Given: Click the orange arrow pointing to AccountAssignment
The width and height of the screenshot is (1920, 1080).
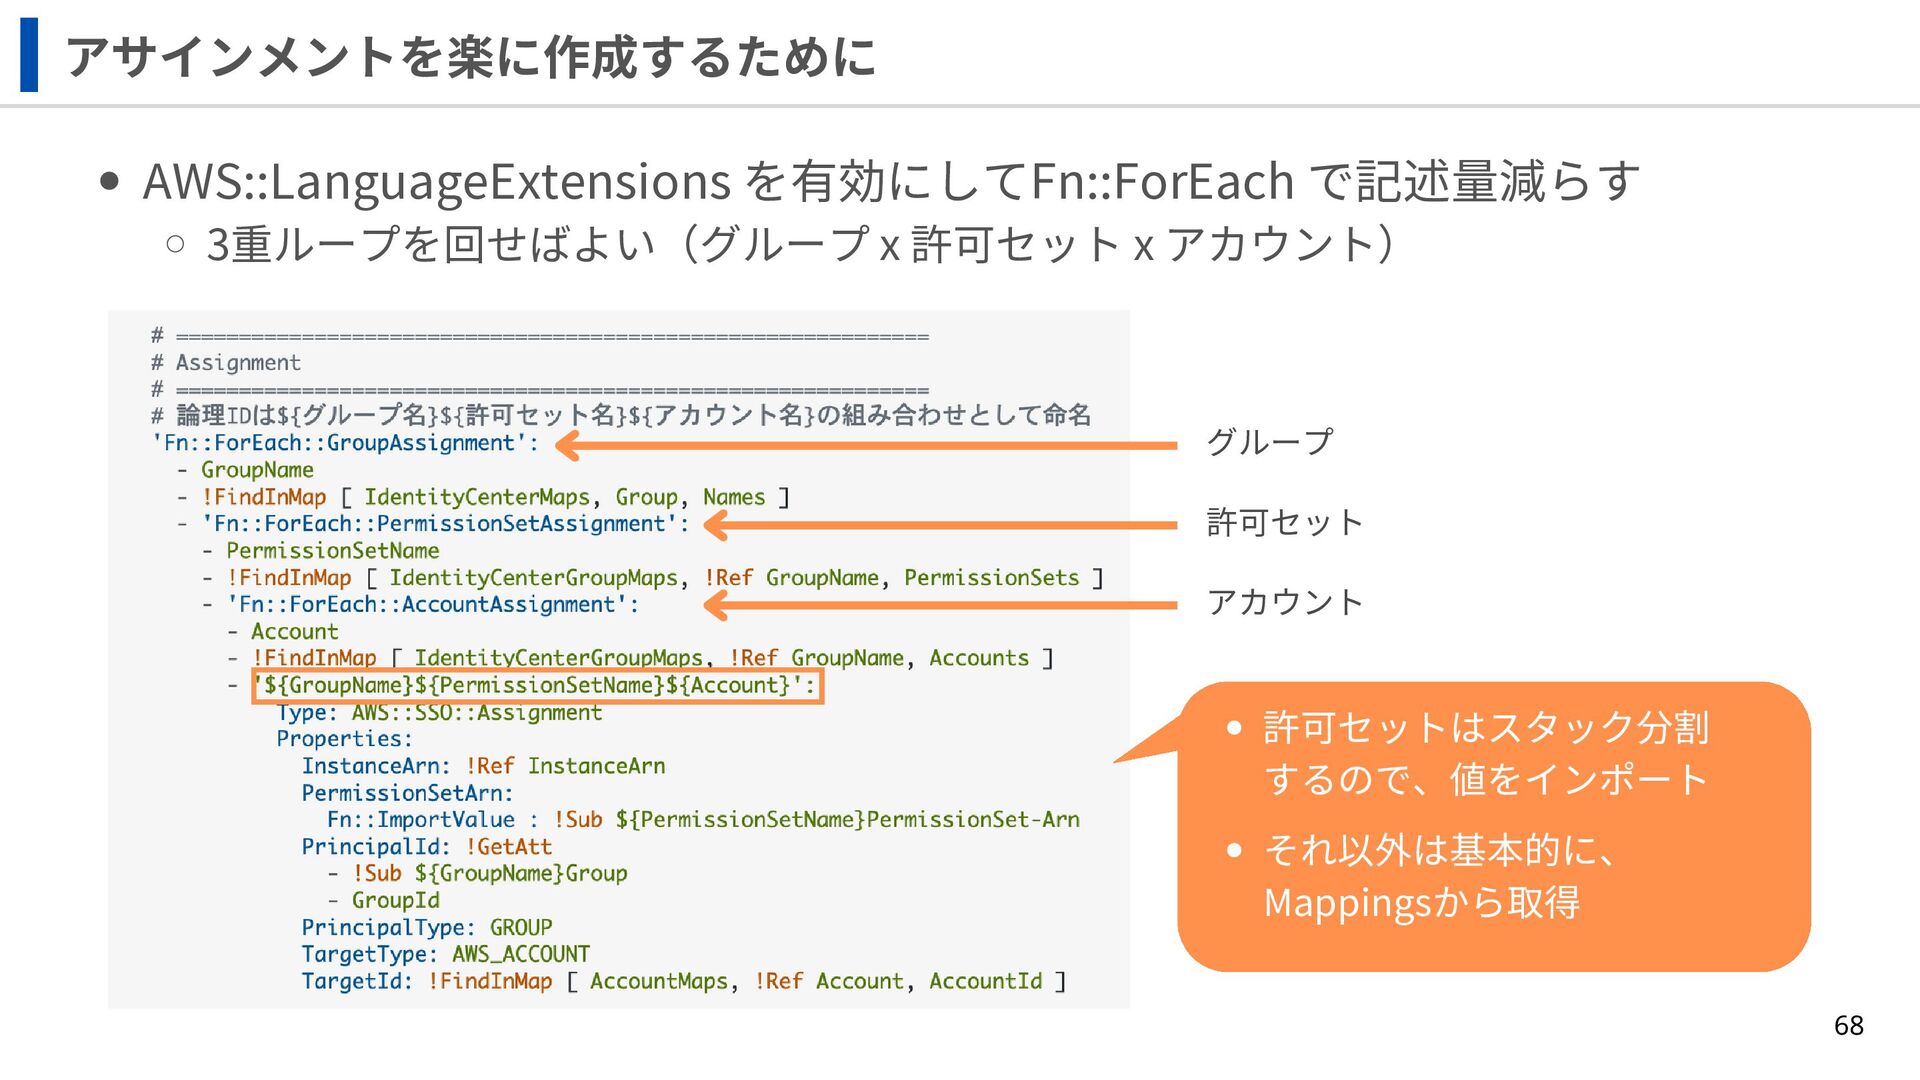Looking at the screenshot, I should pyautogui.click(x=940, y=605).
